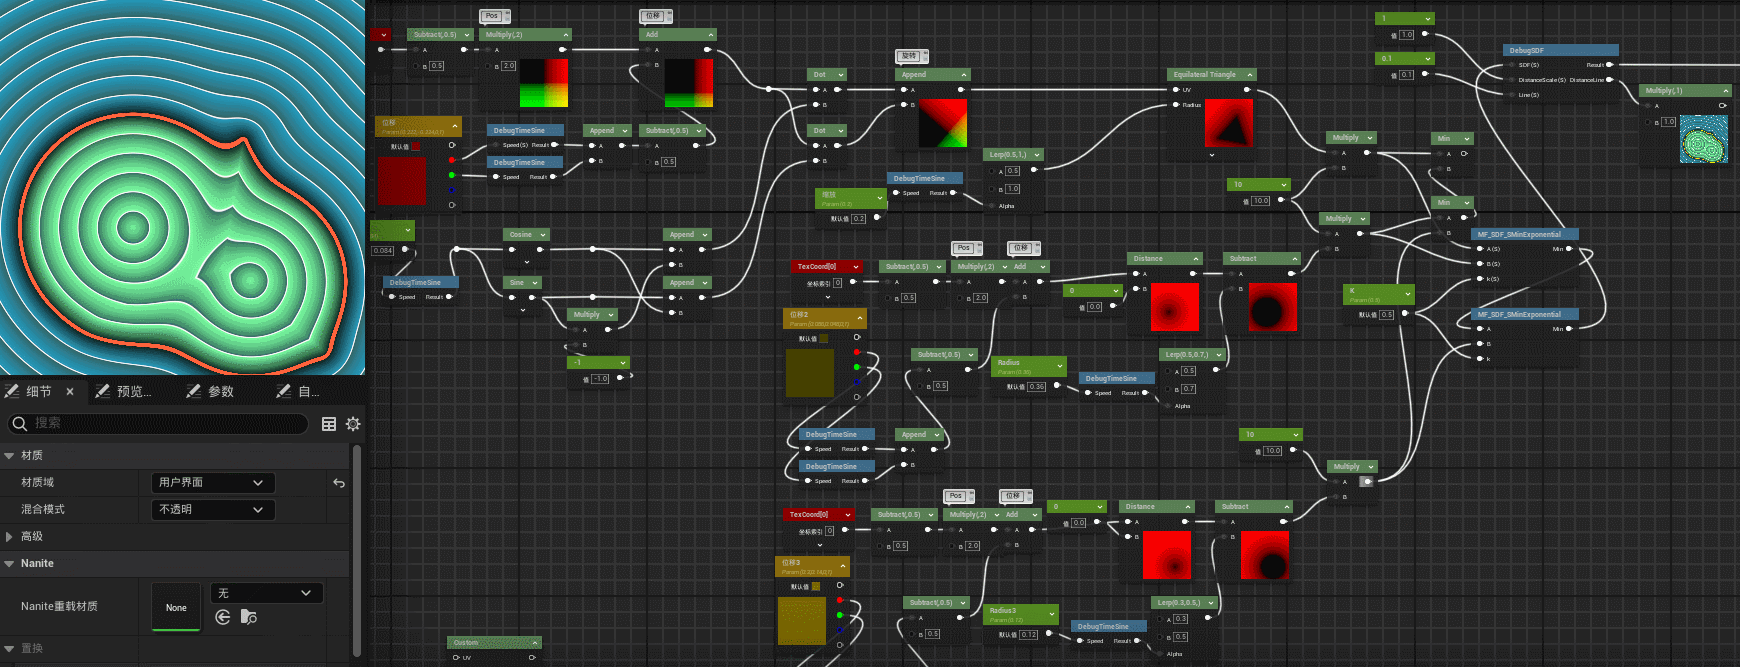Reset 材质域 to default value
The height and width of the screenshot is (667, 1740).
pos(339,483)
